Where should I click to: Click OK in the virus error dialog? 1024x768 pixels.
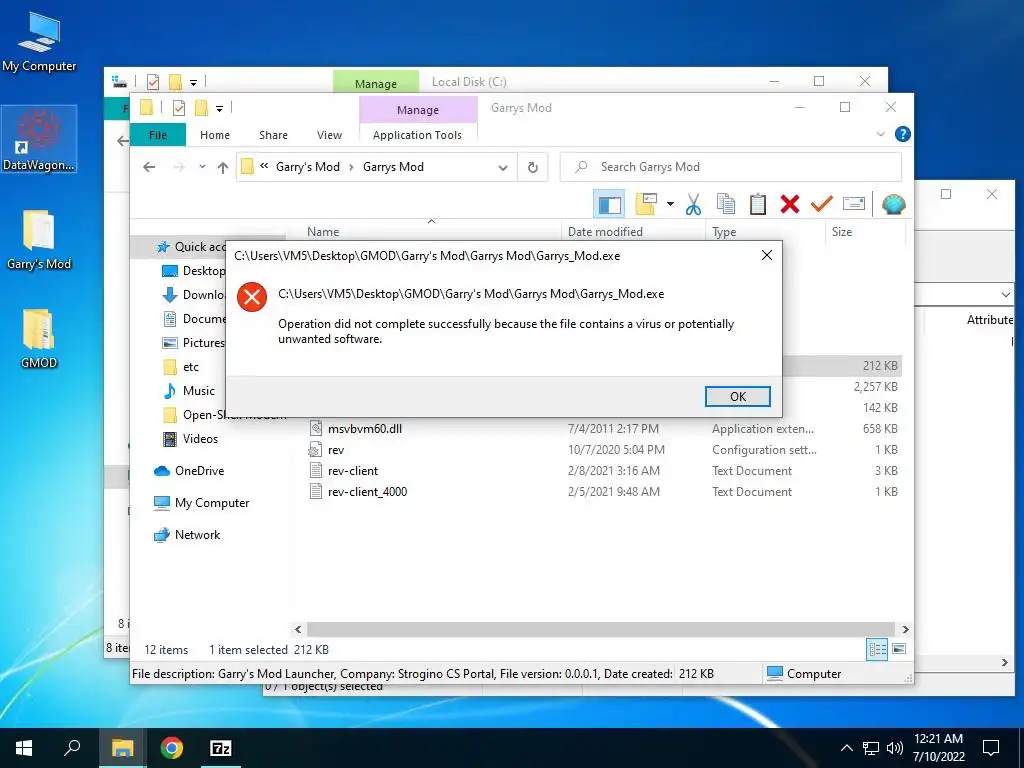[737, 396]
